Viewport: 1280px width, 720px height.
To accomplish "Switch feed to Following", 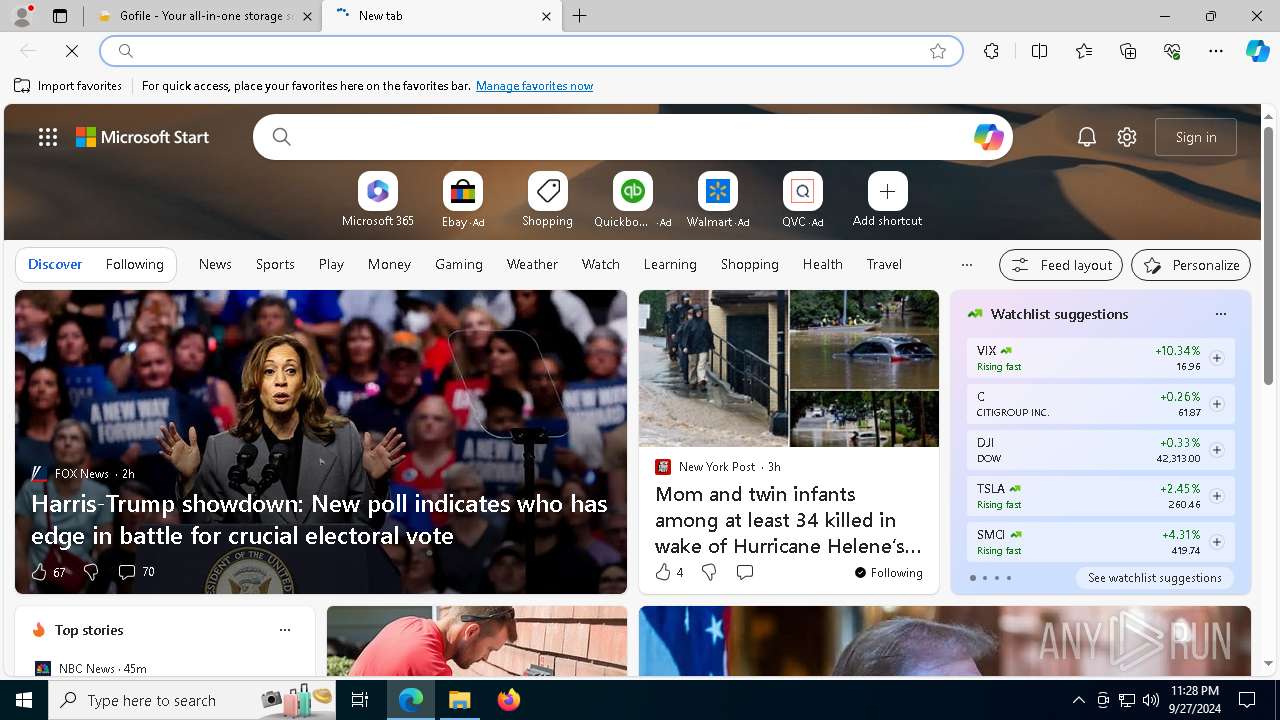I will pyautogui.click(x=134, y=265).
